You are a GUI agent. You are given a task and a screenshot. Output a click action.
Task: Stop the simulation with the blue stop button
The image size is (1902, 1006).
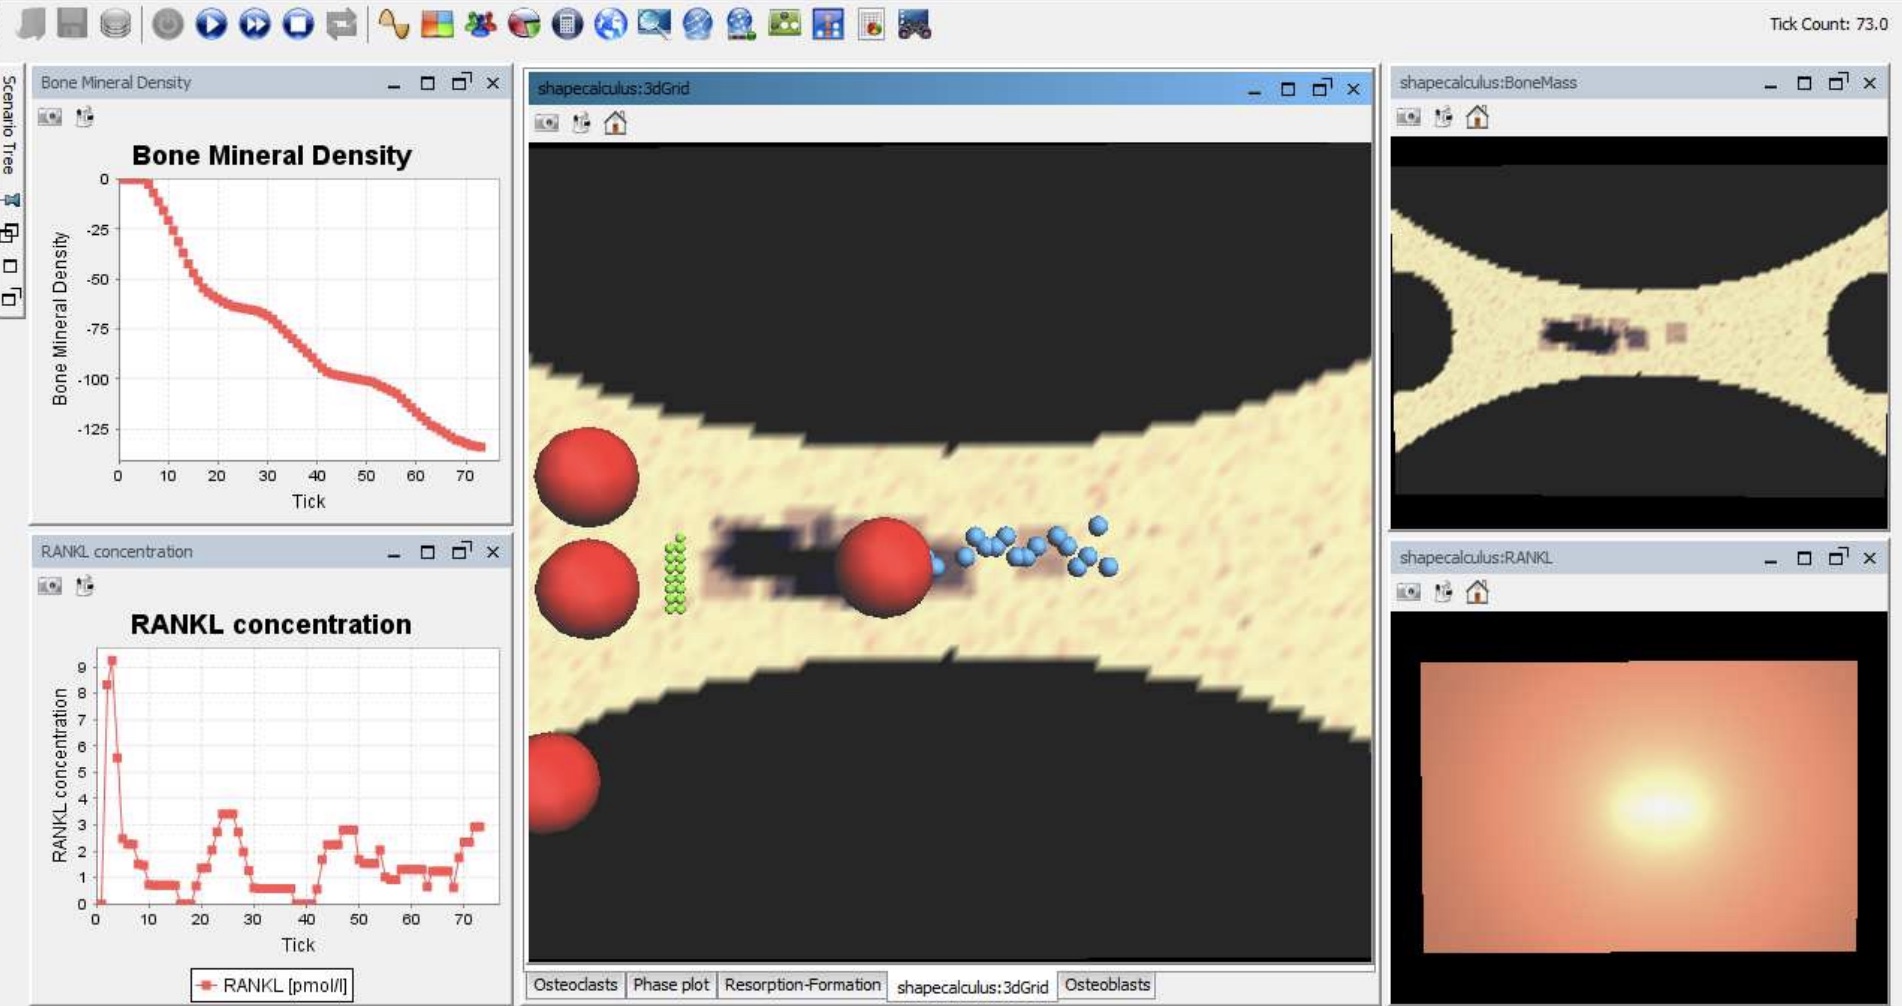[298, 24]
